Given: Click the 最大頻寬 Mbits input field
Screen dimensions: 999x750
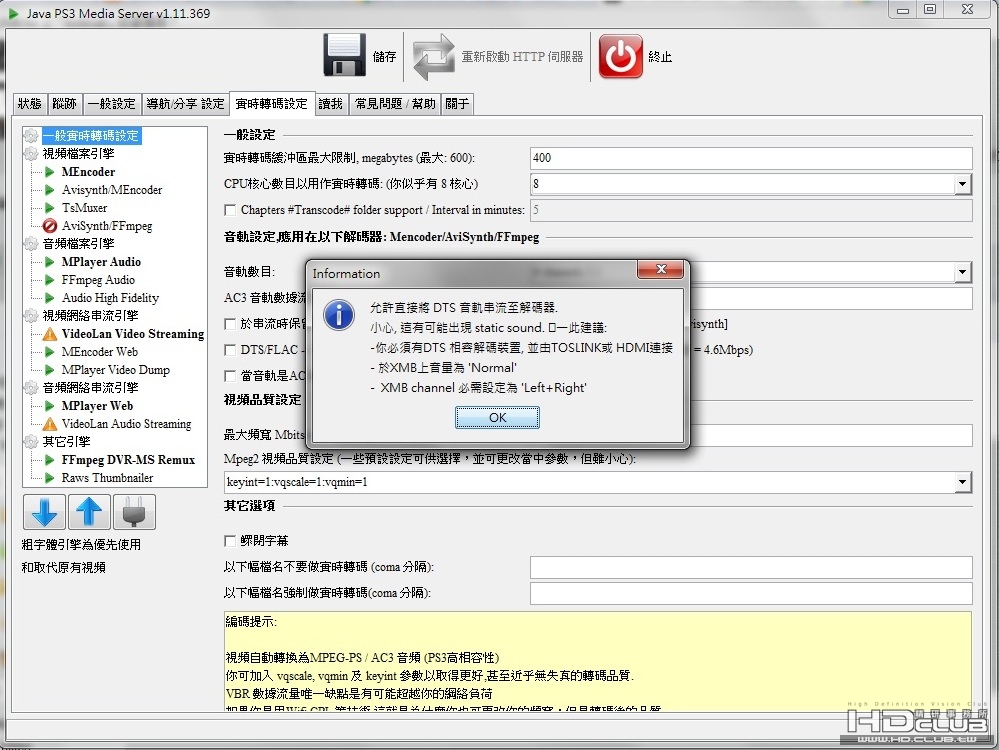Looking at the screenshot, I should coord(830,435).
